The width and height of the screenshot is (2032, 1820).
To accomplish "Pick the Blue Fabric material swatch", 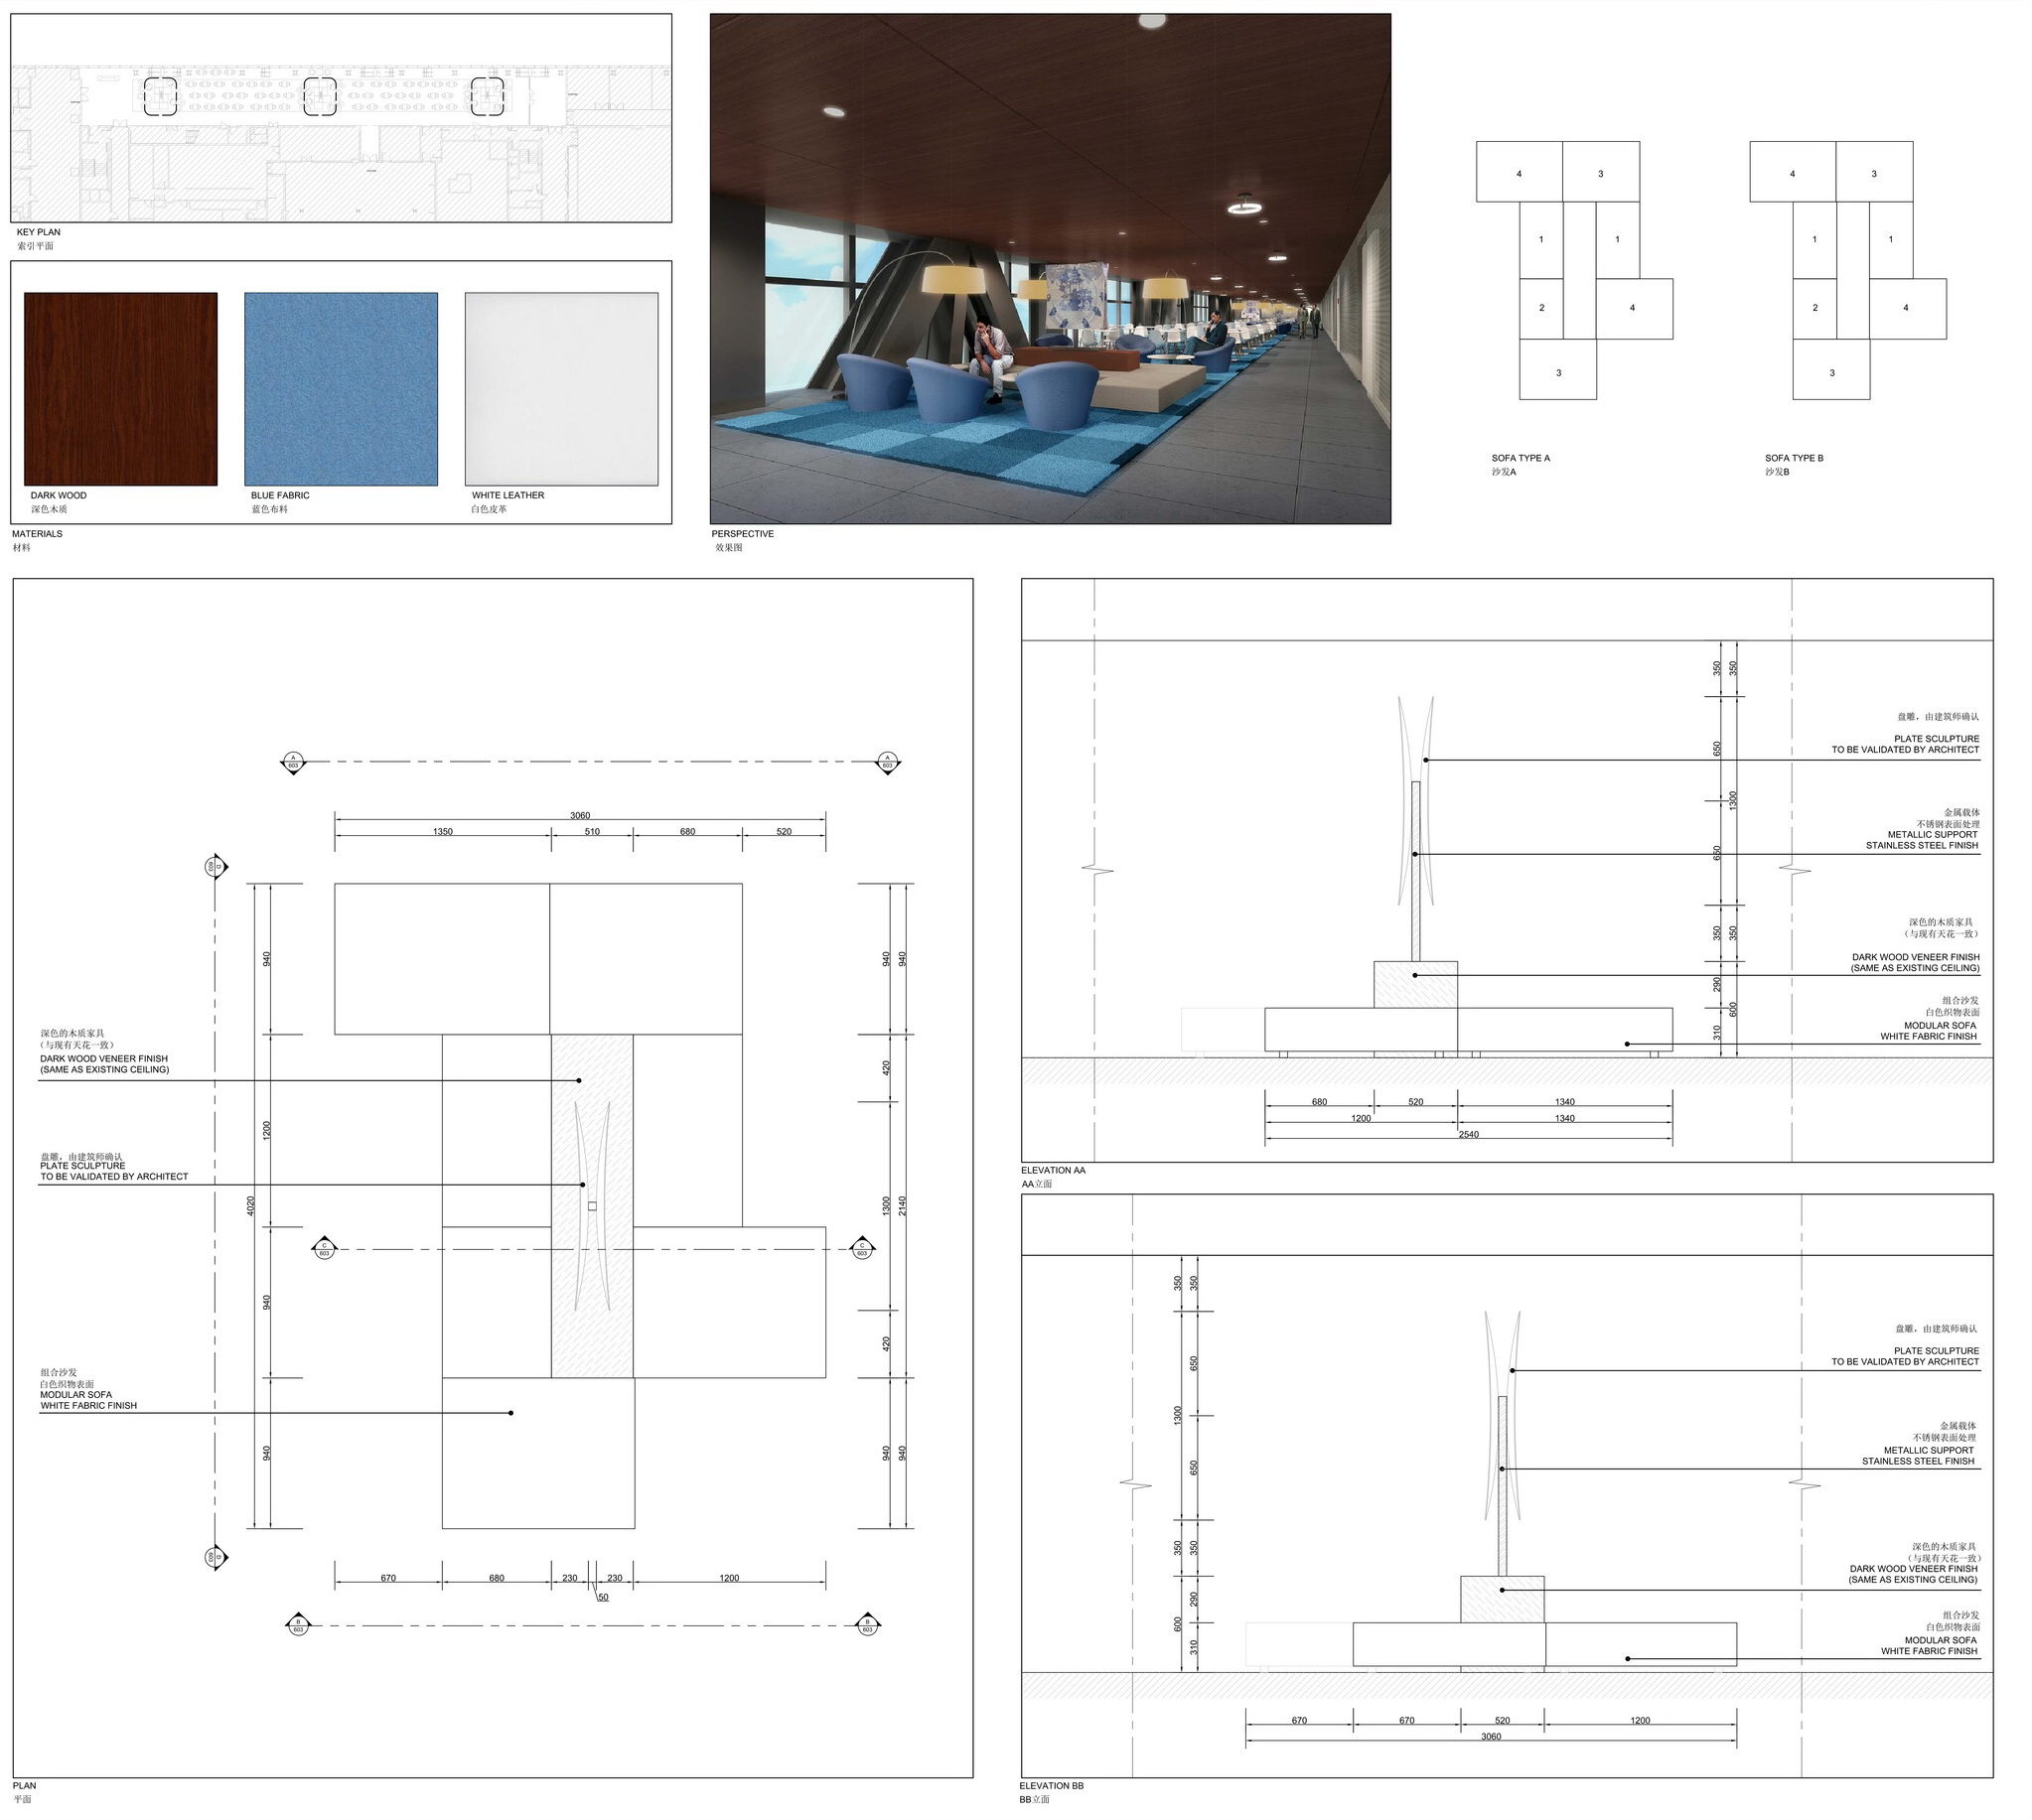I will click(x=341, y=389).
